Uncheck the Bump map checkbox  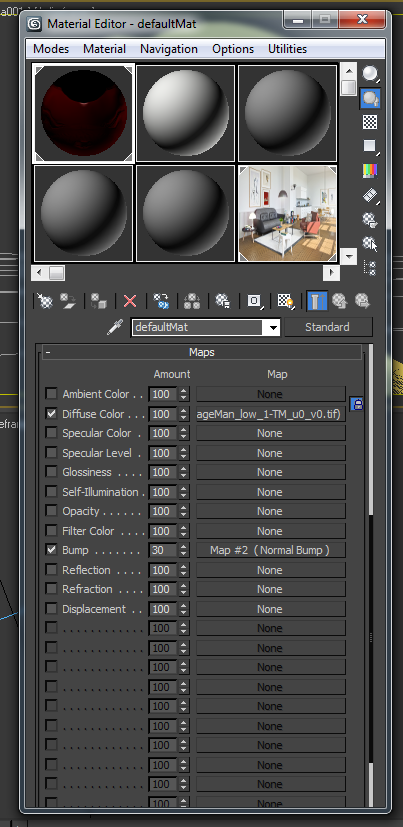[x=51, y=550]
